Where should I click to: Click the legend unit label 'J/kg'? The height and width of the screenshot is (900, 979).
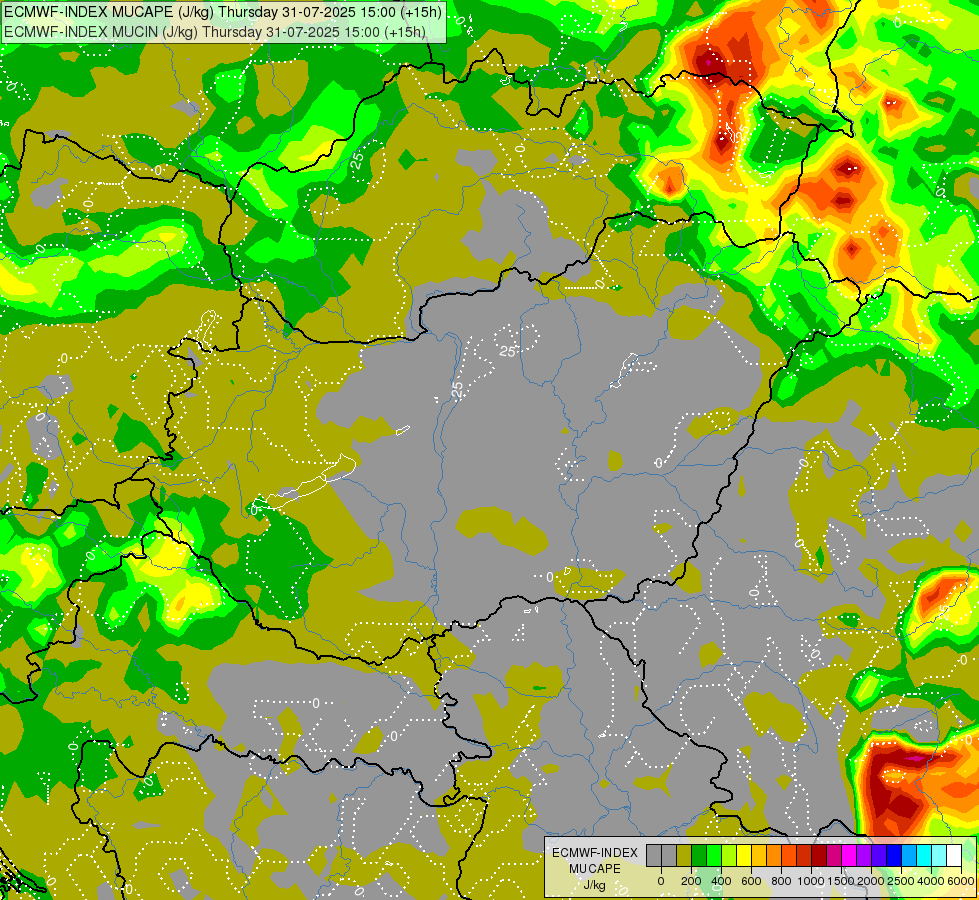[x=594, y=886]
